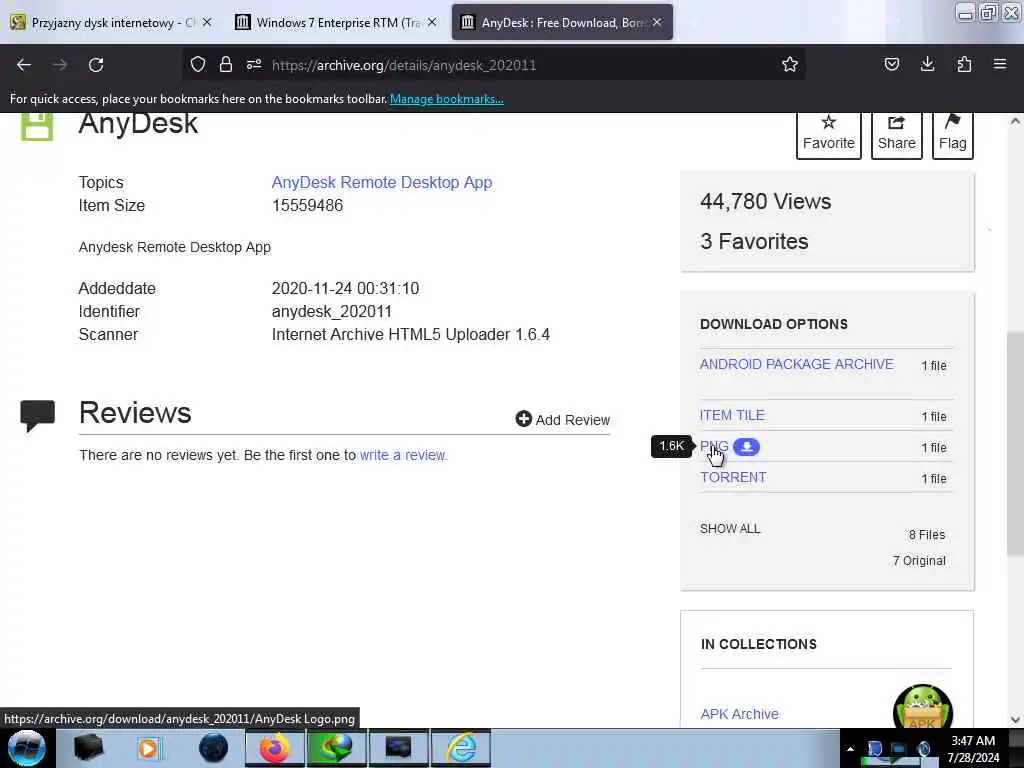Screen dimensions: 1024x768
Task: Launch Firefox from the taskbar
Action: [x=274, y=748]
